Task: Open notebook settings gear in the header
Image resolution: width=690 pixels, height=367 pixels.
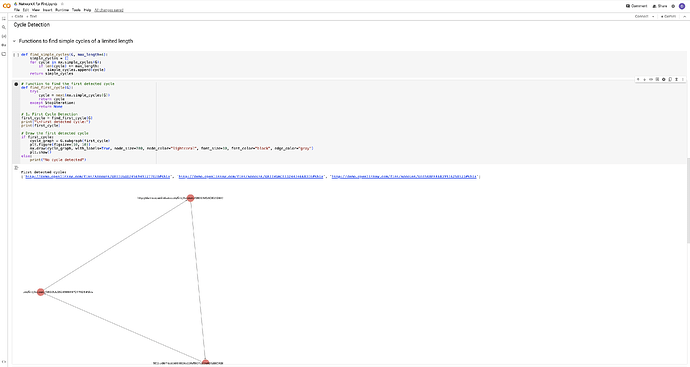Action: click(x=673, y=6)
